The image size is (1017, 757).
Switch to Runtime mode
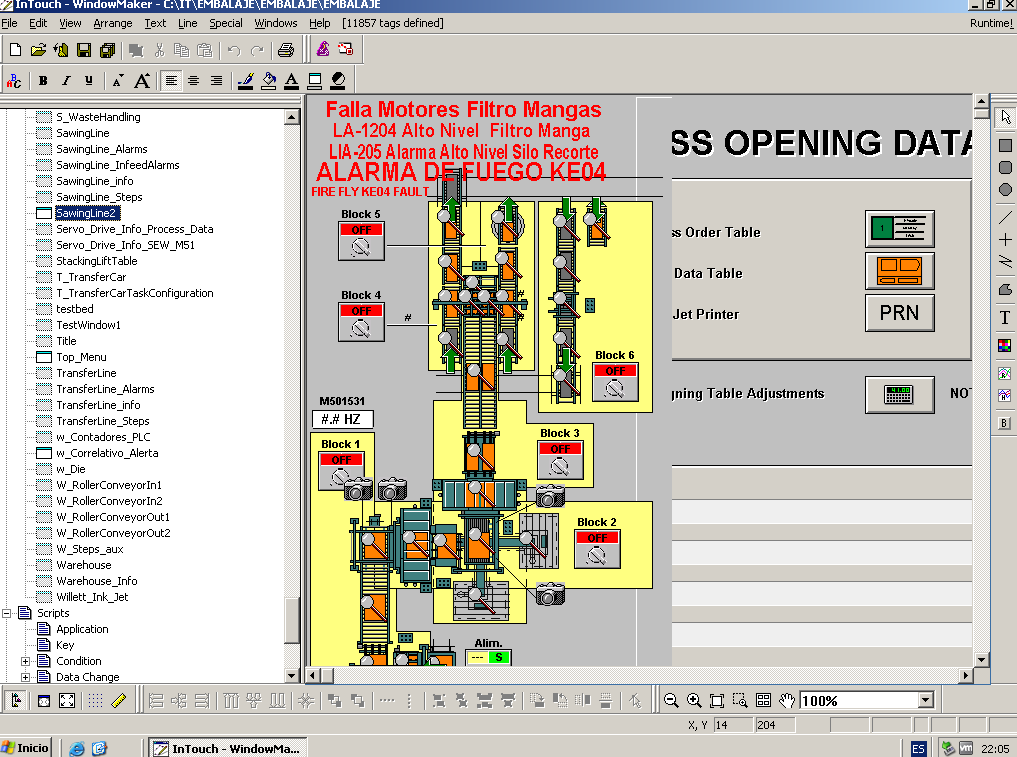click(990, 23)
